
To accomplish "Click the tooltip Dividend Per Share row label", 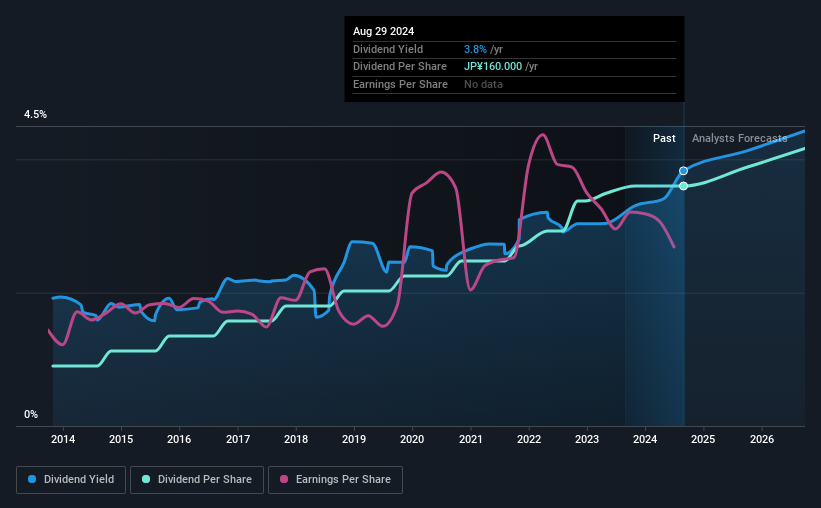I will (x=400, y=67).
